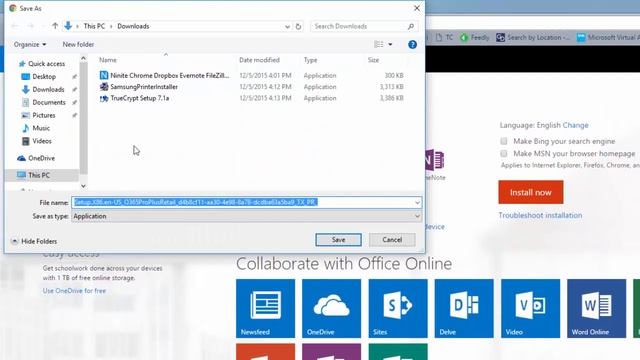640x360 pixels.
Task: Click the TrueCrypt Setup file icon
Action: [x=104, y=98]
